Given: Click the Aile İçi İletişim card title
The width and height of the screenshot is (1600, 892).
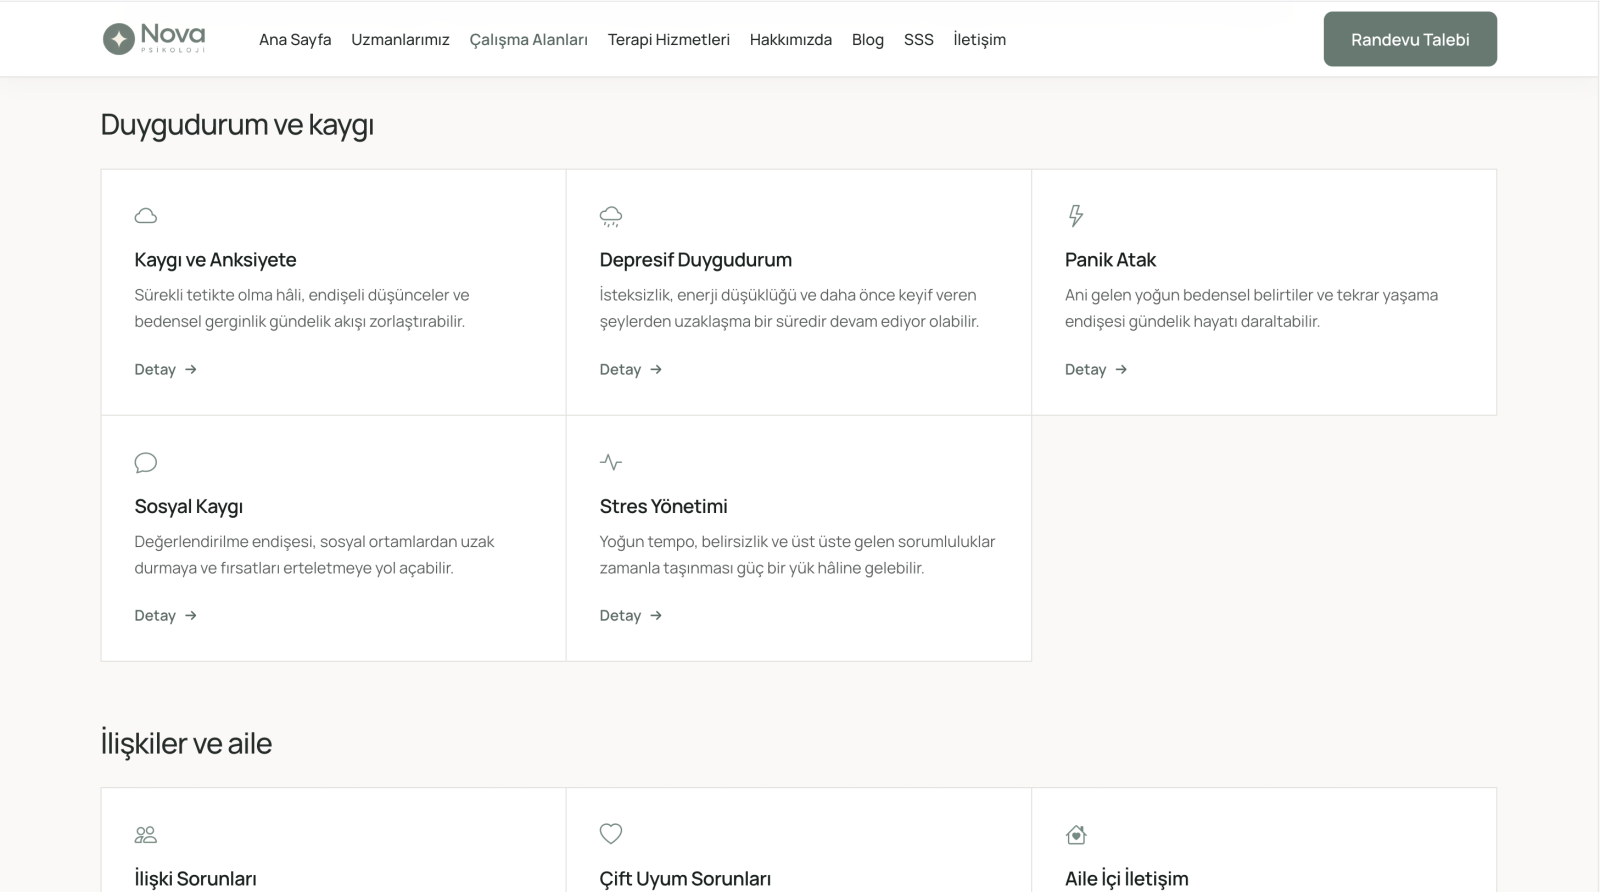Looking at the screenshot, I should pos(1126,878).
